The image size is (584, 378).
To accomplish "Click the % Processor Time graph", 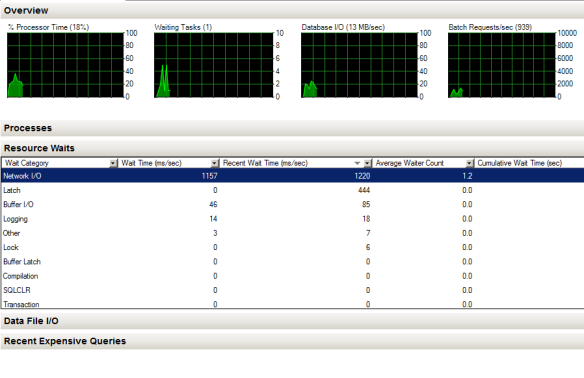I will click(x=65, y=65).
